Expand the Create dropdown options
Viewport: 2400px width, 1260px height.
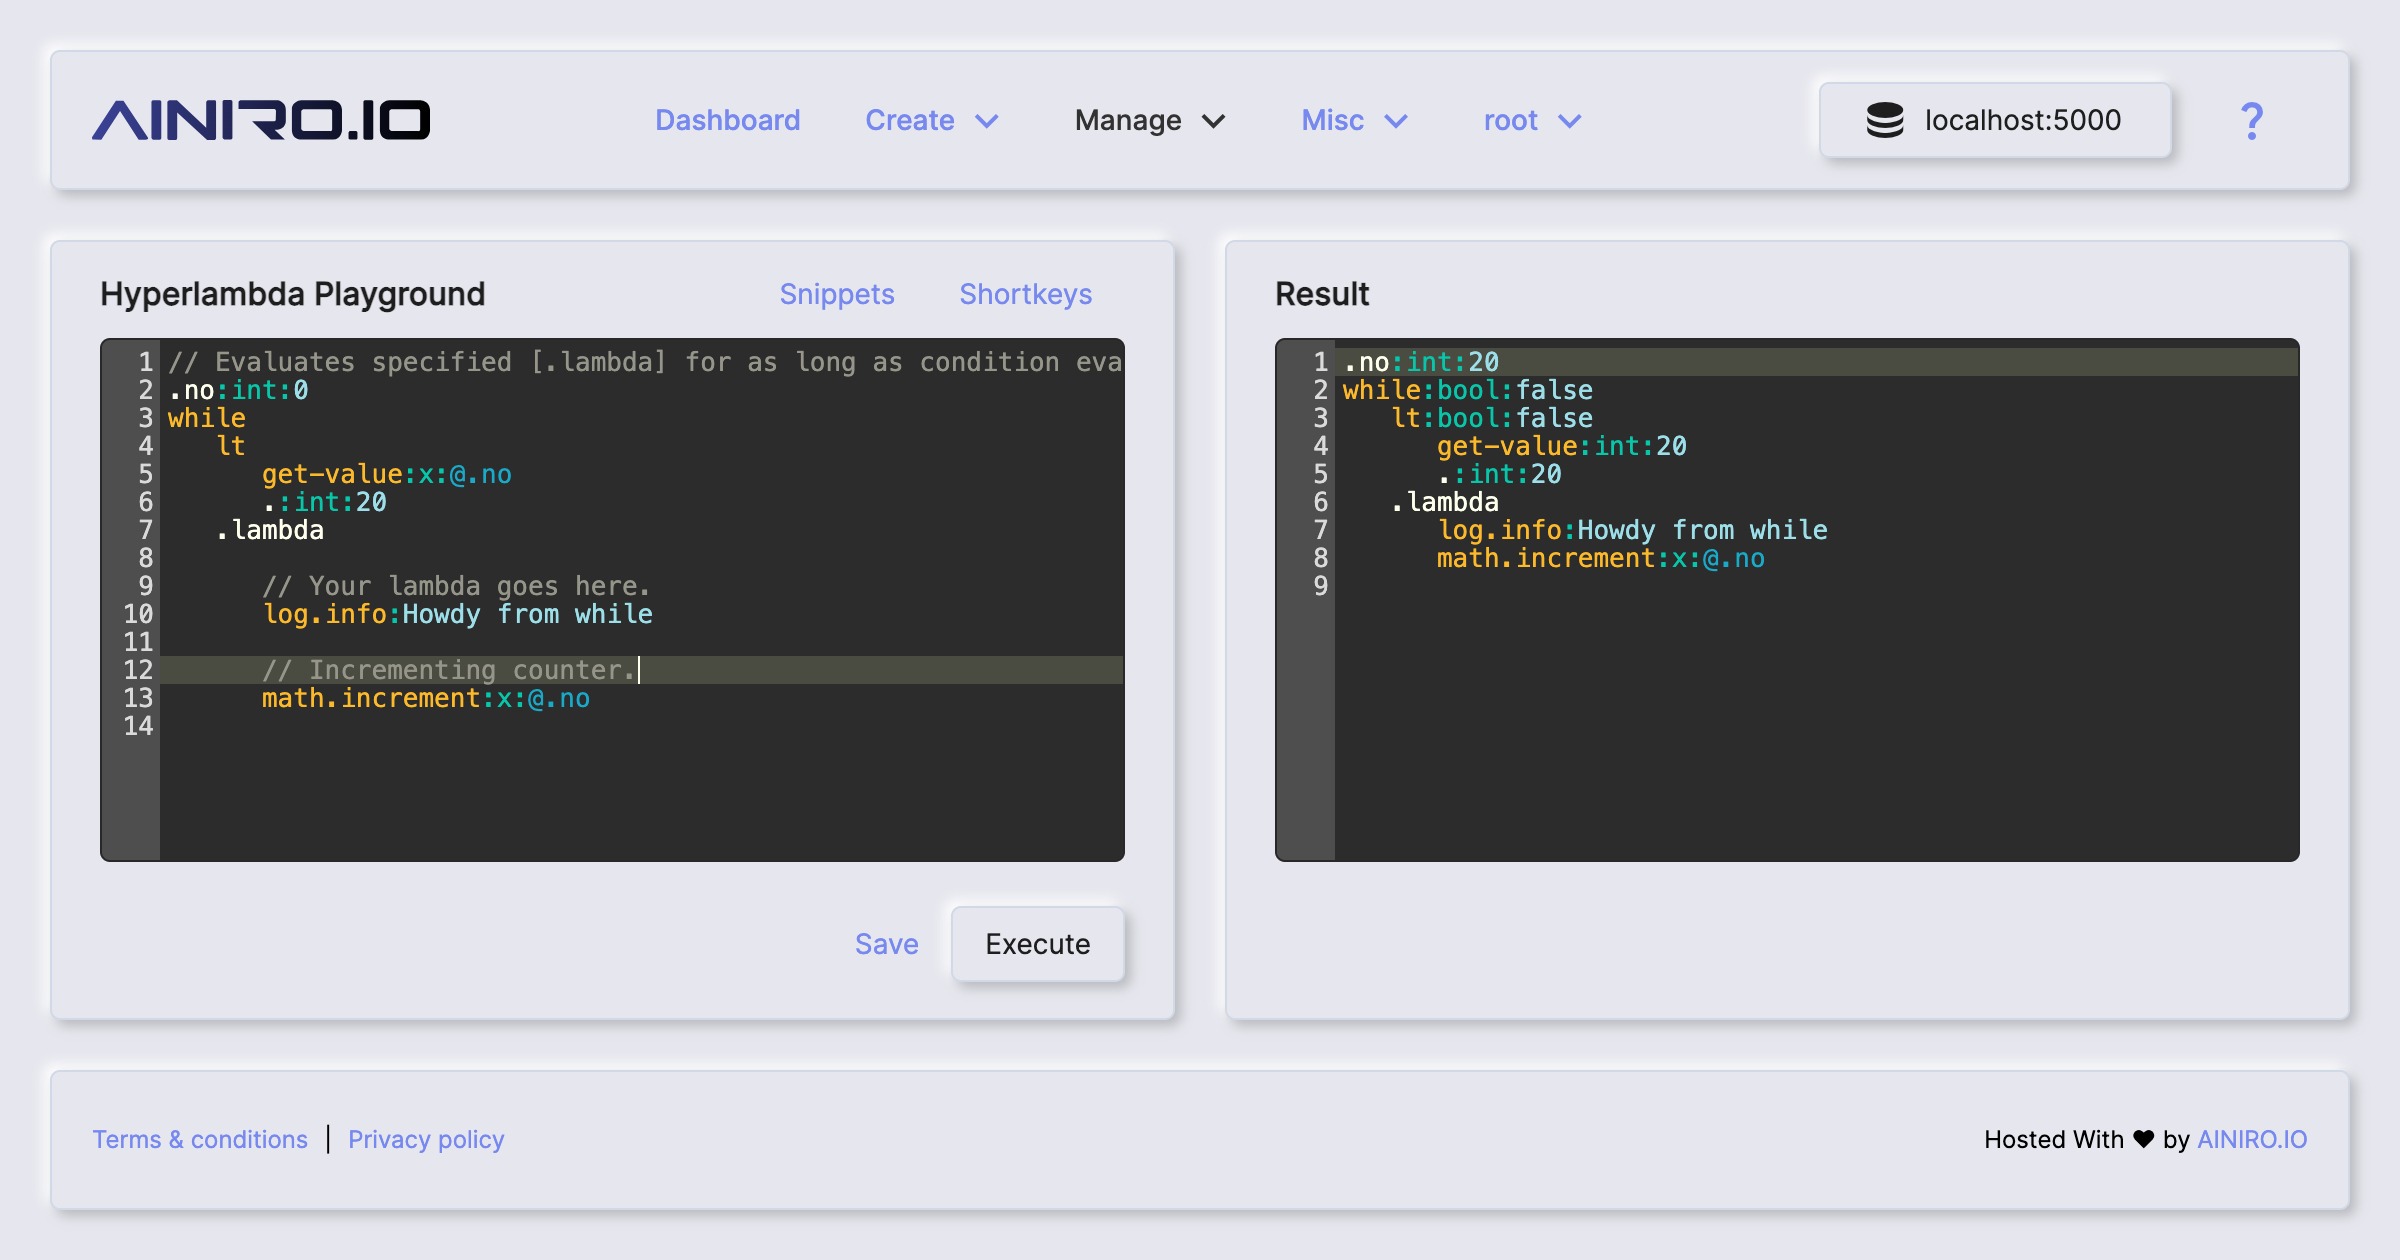(932, 119)
